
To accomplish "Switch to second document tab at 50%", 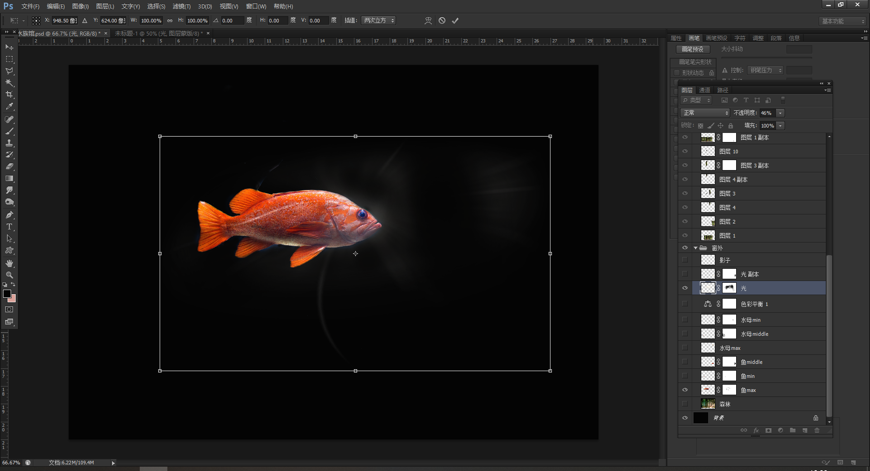I will click(159, 33).
